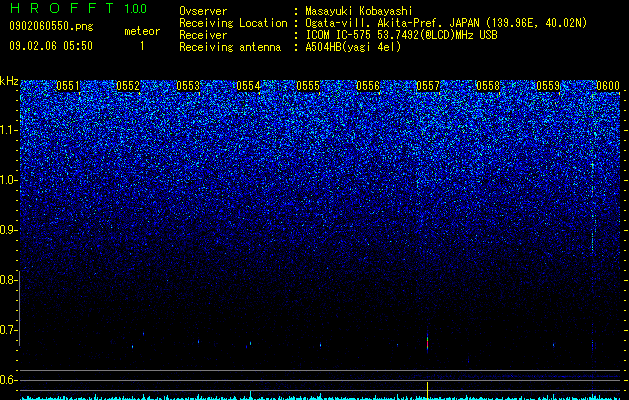Click the 0554 time marker label
629x400 pixels.
(248, 85)
